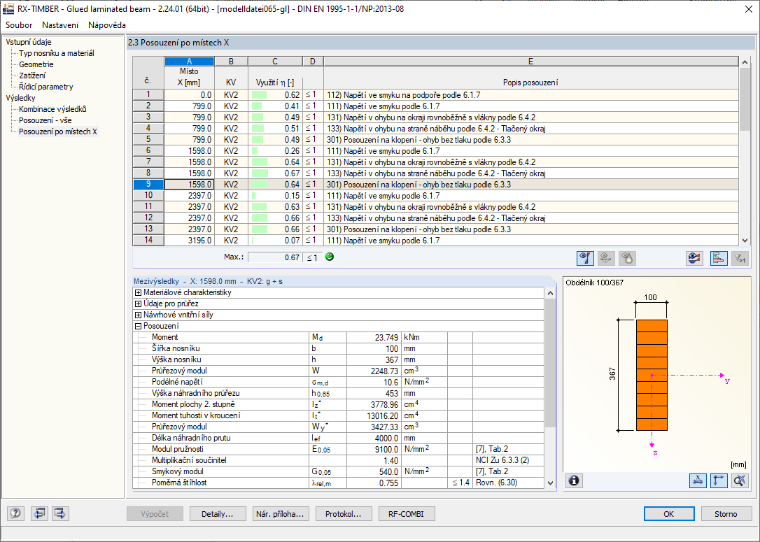Click the magnifier icon under cross-section drawing
Image resolution: width=760 pixels, height=542 pixels.
point(740,480)
